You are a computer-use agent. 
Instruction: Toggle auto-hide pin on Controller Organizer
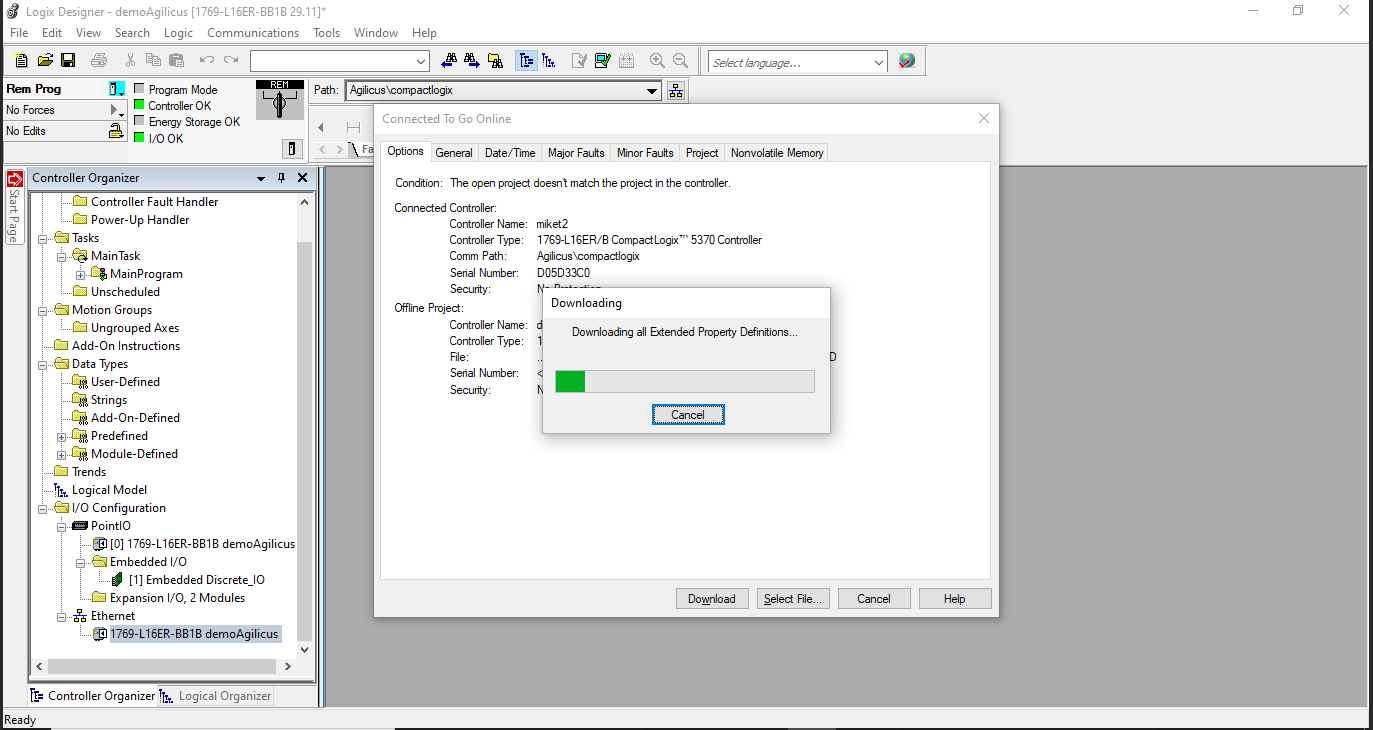tap(281, 178)
